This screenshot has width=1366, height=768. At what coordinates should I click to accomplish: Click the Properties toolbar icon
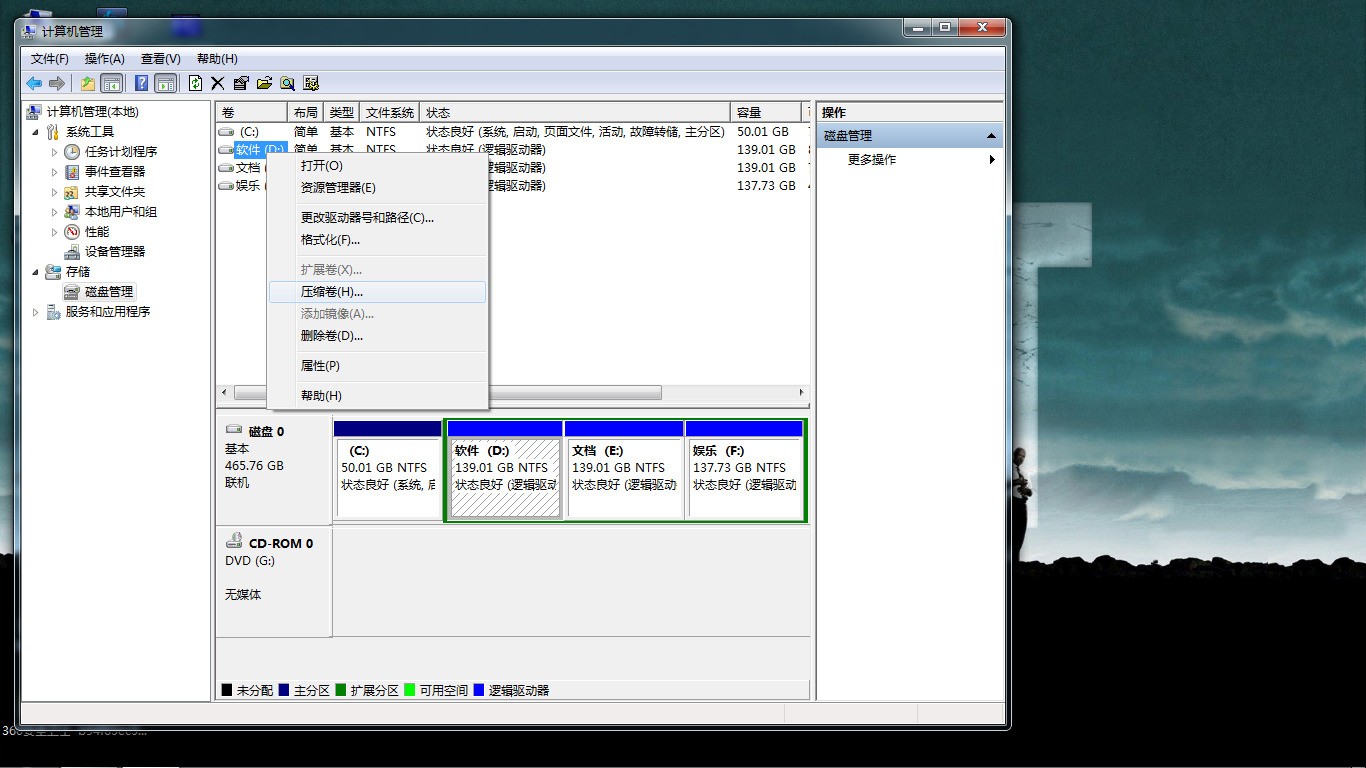241,83
